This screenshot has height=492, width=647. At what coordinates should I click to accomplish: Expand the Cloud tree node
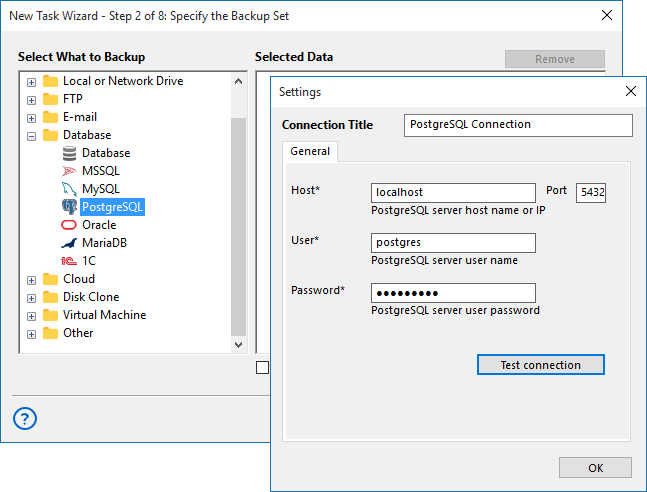pyautogui.click(x=31, y=279)
